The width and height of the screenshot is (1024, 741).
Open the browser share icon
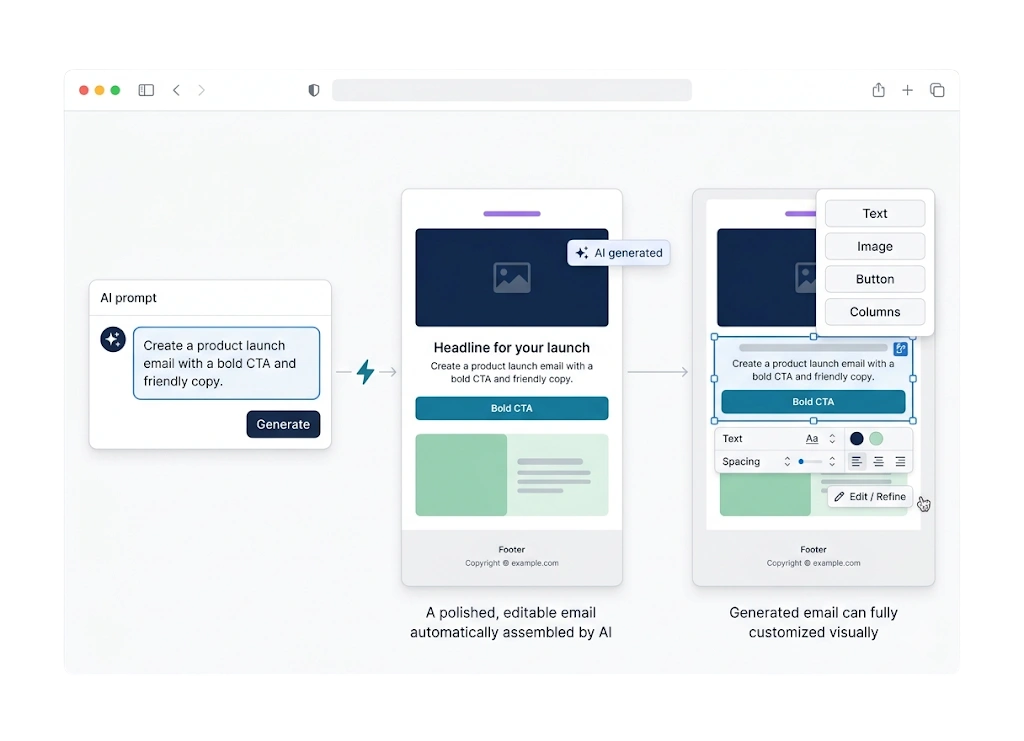pos(878,90)
